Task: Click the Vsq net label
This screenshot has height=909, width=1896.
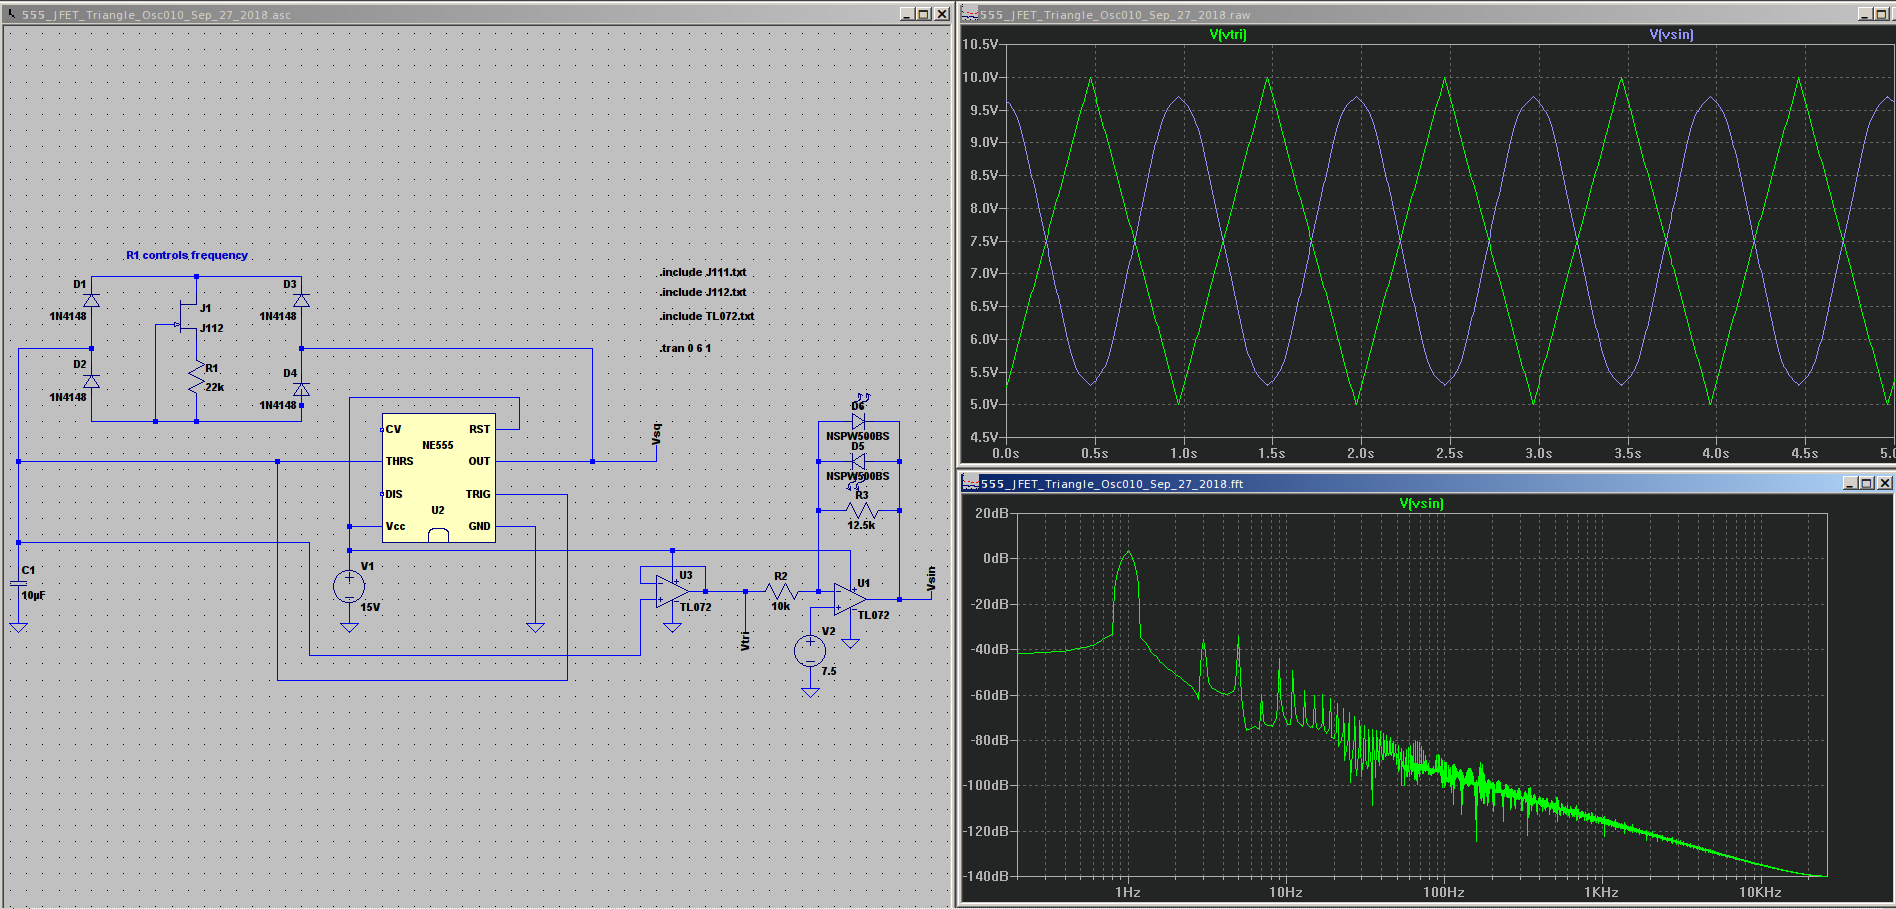Action: [657, 434]
